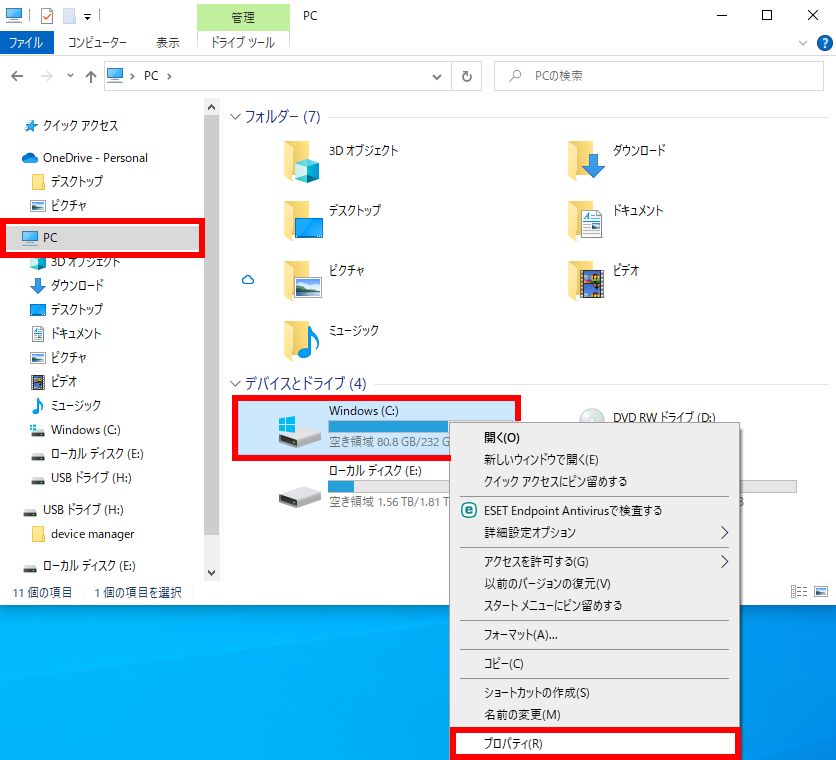
Task: Click Windows (C:) capacity usage bar
Action: coord(389,426)
